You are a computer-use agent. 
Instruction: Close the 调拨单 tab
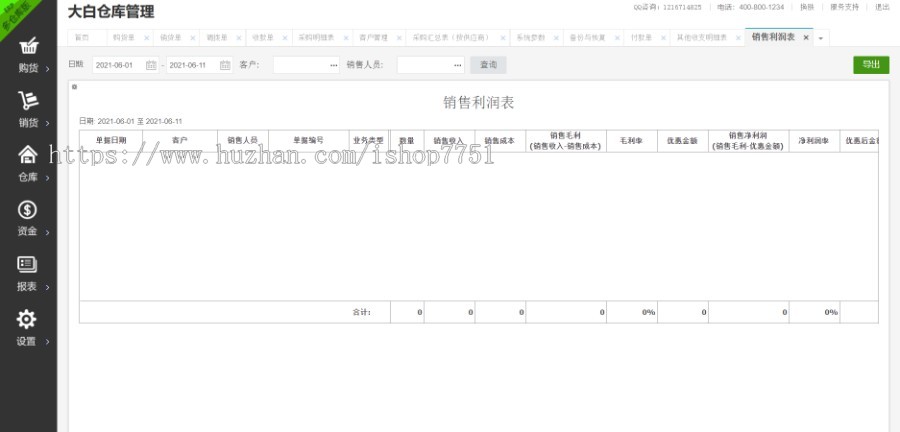click(239, 38)
